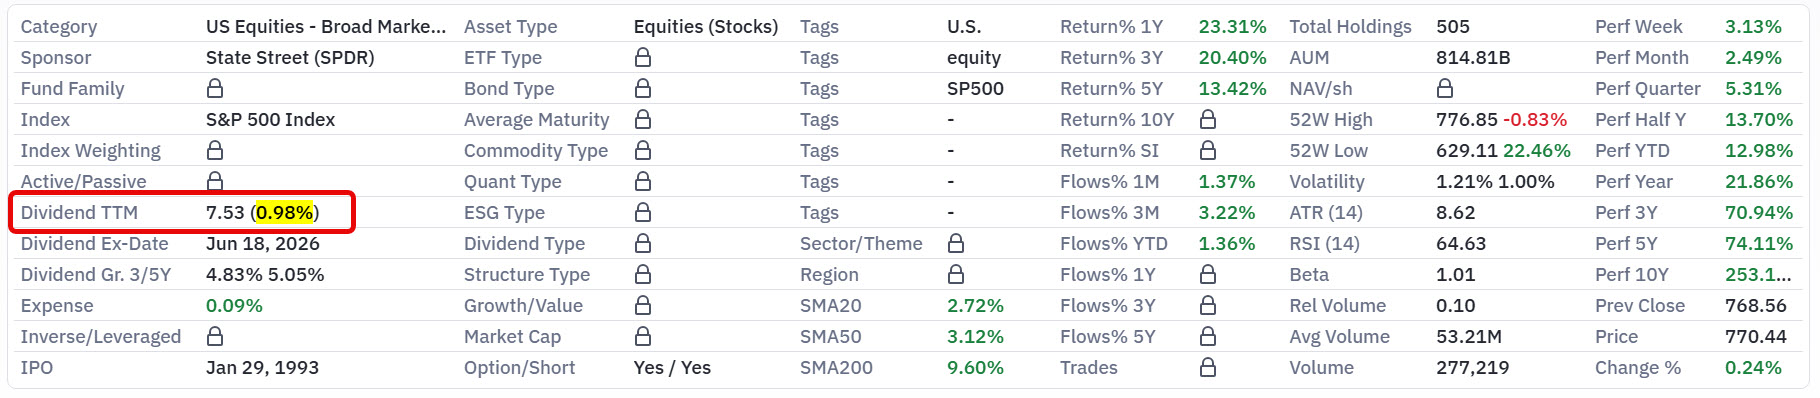1820x398 pixels.
Task: Click the Equities (Stocks) asset type
Action: coord(706,27)
